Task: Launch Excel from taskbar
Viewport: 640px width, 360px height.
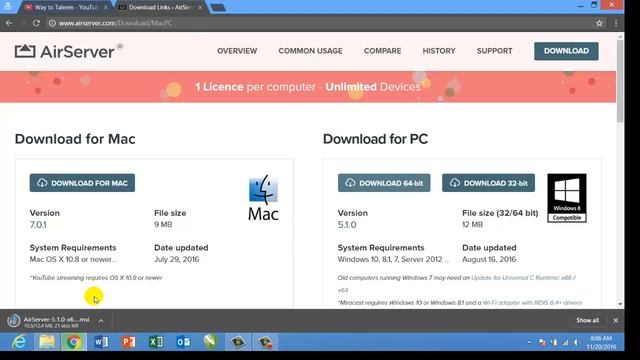Action: click(x=156, y=342)
